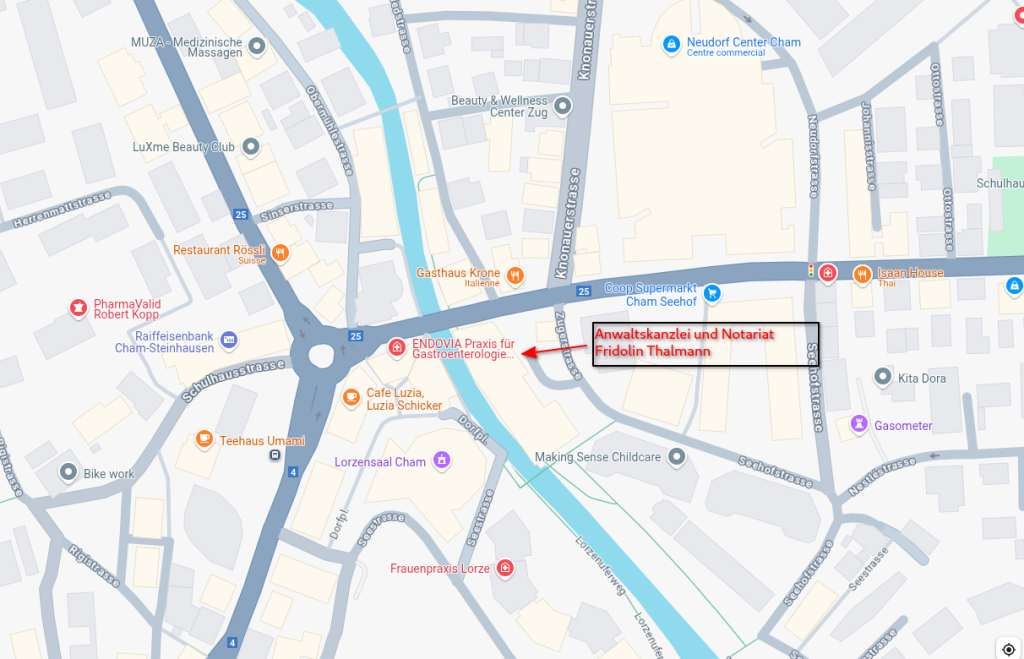Open the Lorzensaal Cham purple venue marker
1024x659 pixels.
442,460
